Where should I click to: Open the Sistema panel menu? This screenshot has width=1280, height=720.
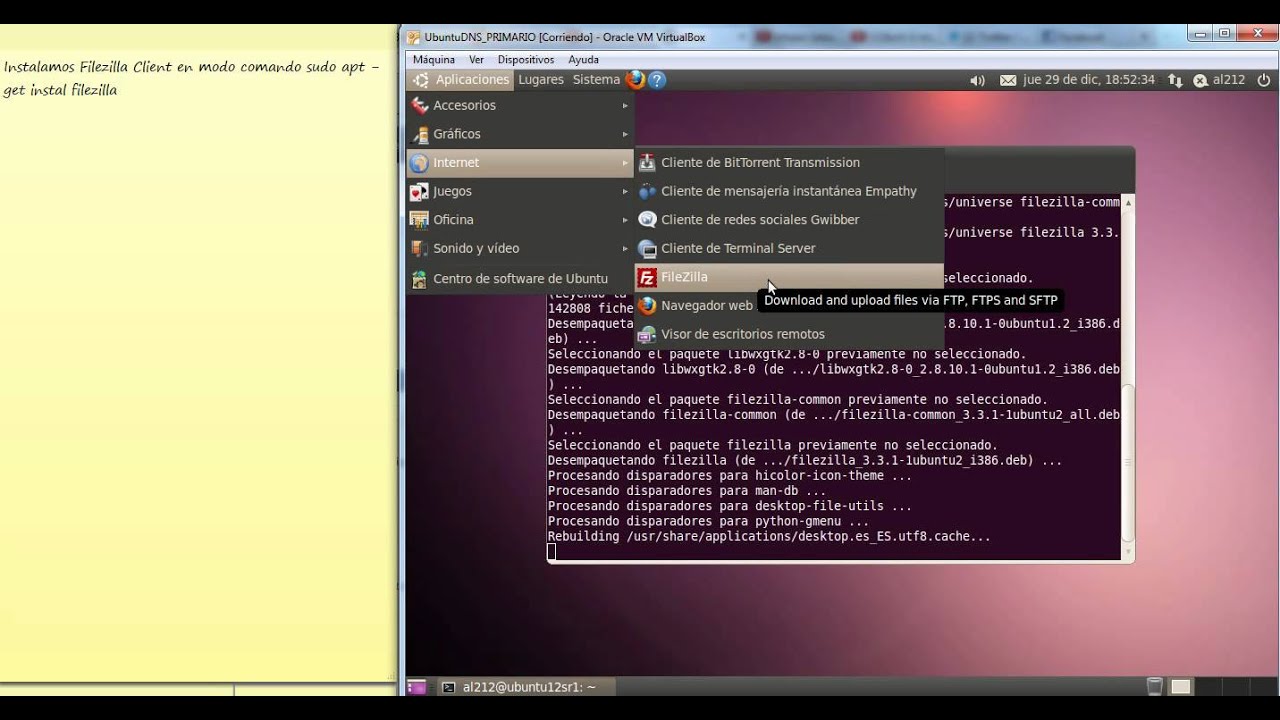(596, 80)
